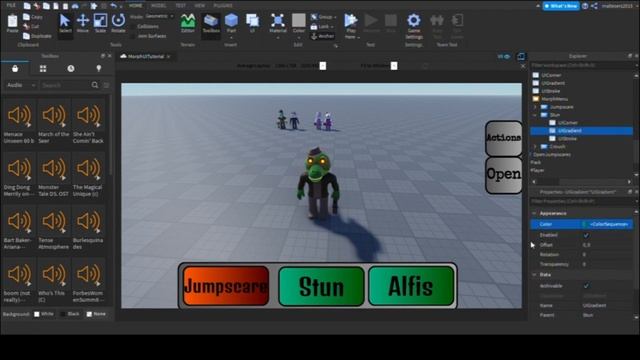This screenshot has height=360, width=640.
Task: Select None background option
Action: (89, 314)
